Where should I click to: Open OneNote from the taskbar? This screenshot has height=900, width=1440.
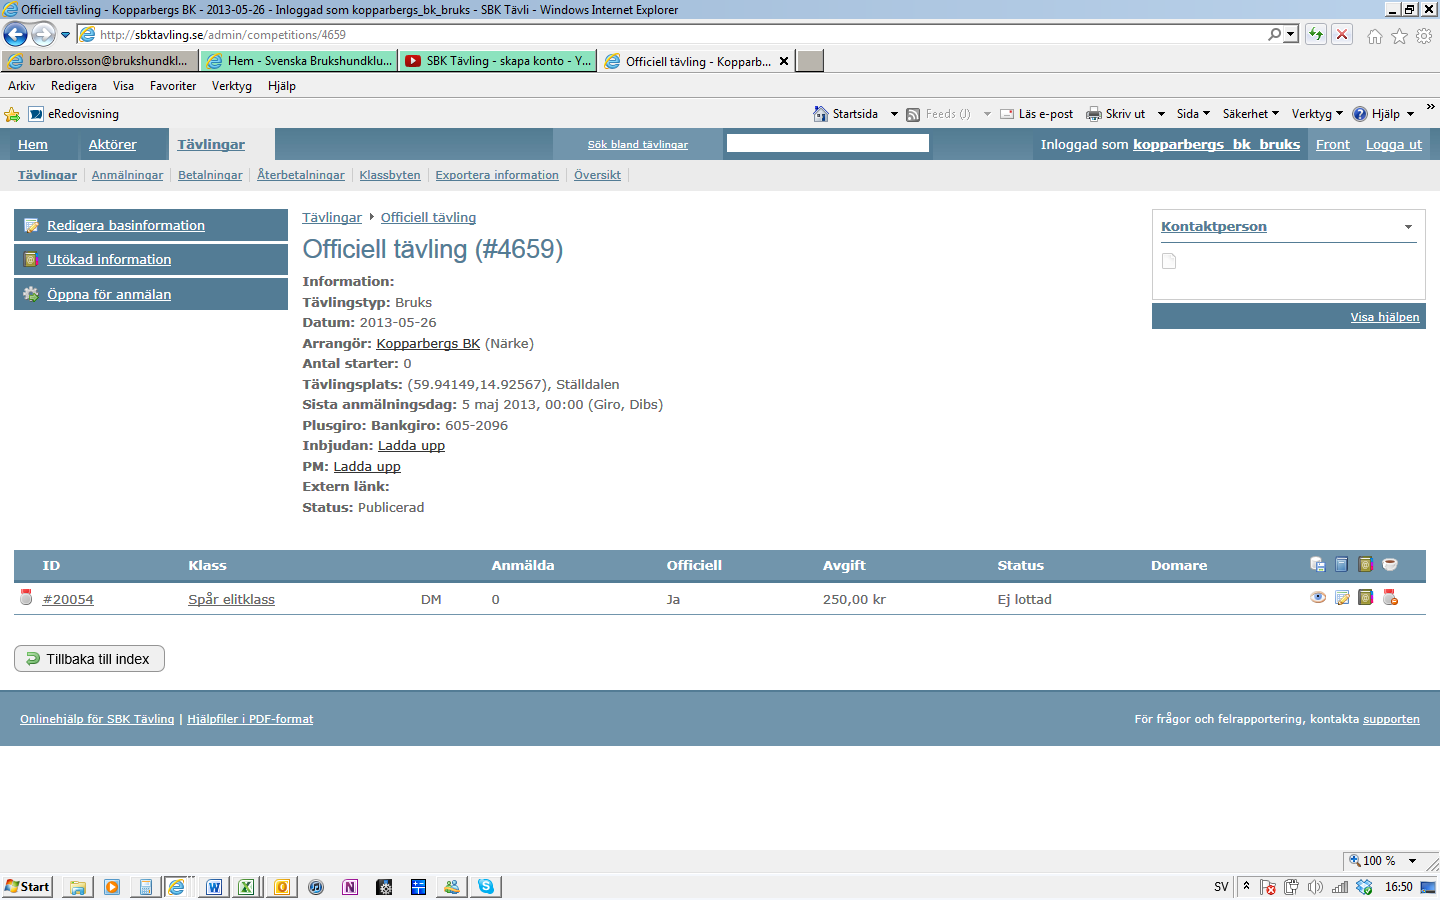coord(350,887)
